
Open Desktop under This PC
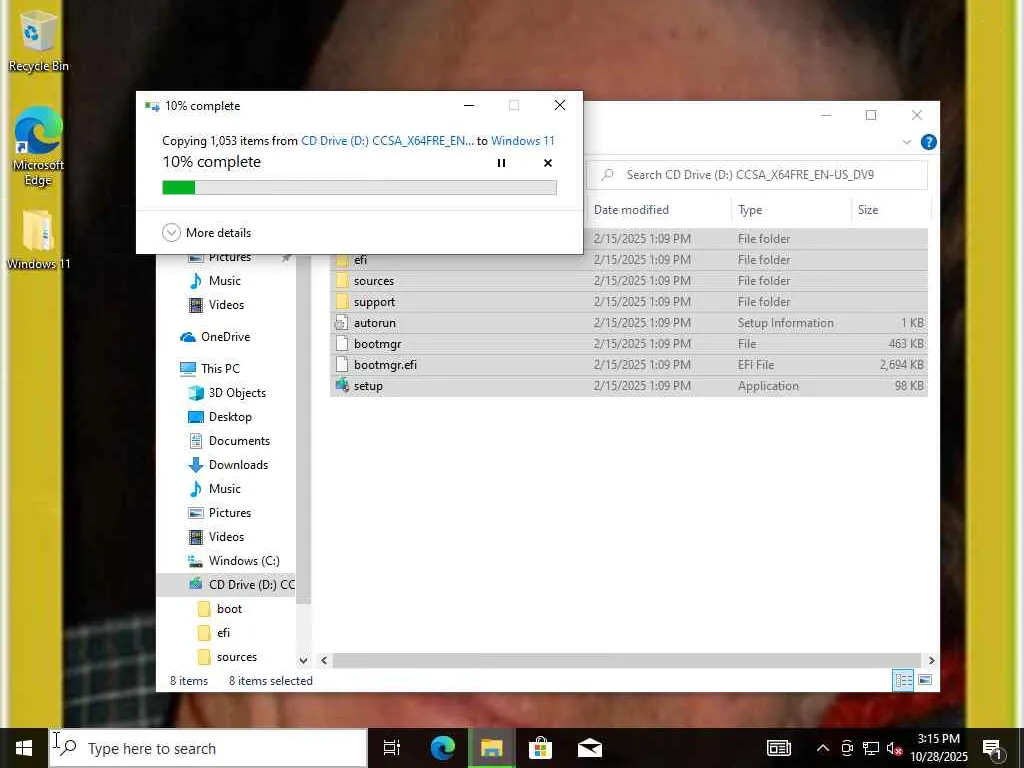(229, 417)
